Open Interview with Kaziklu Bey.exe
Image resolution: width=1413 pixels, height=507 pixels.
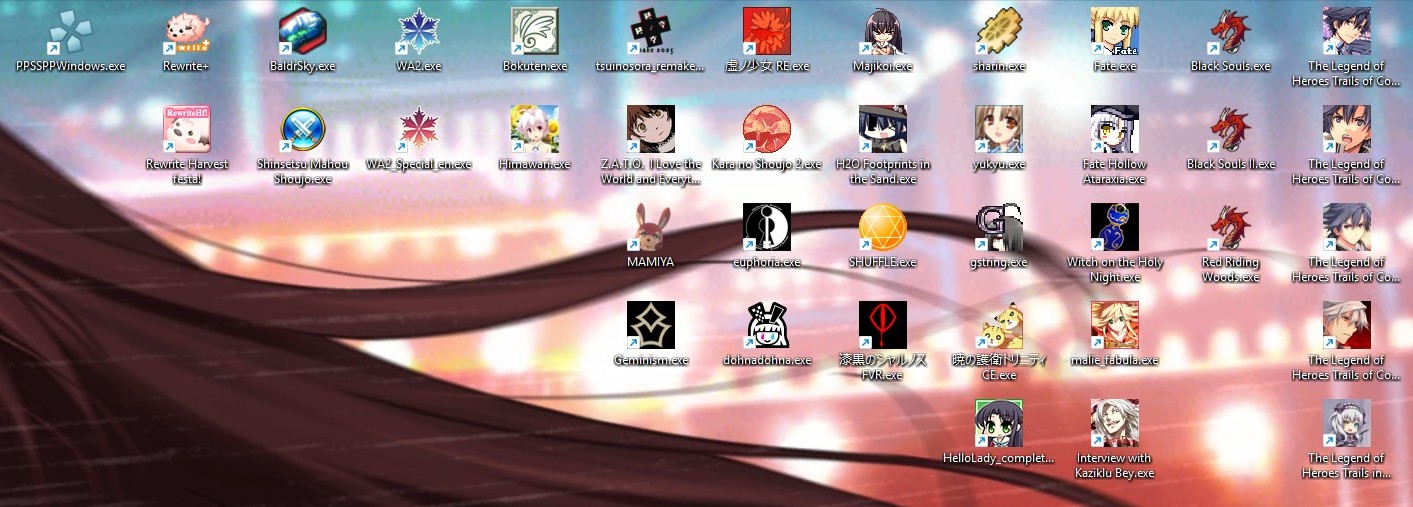(1115, 424)
